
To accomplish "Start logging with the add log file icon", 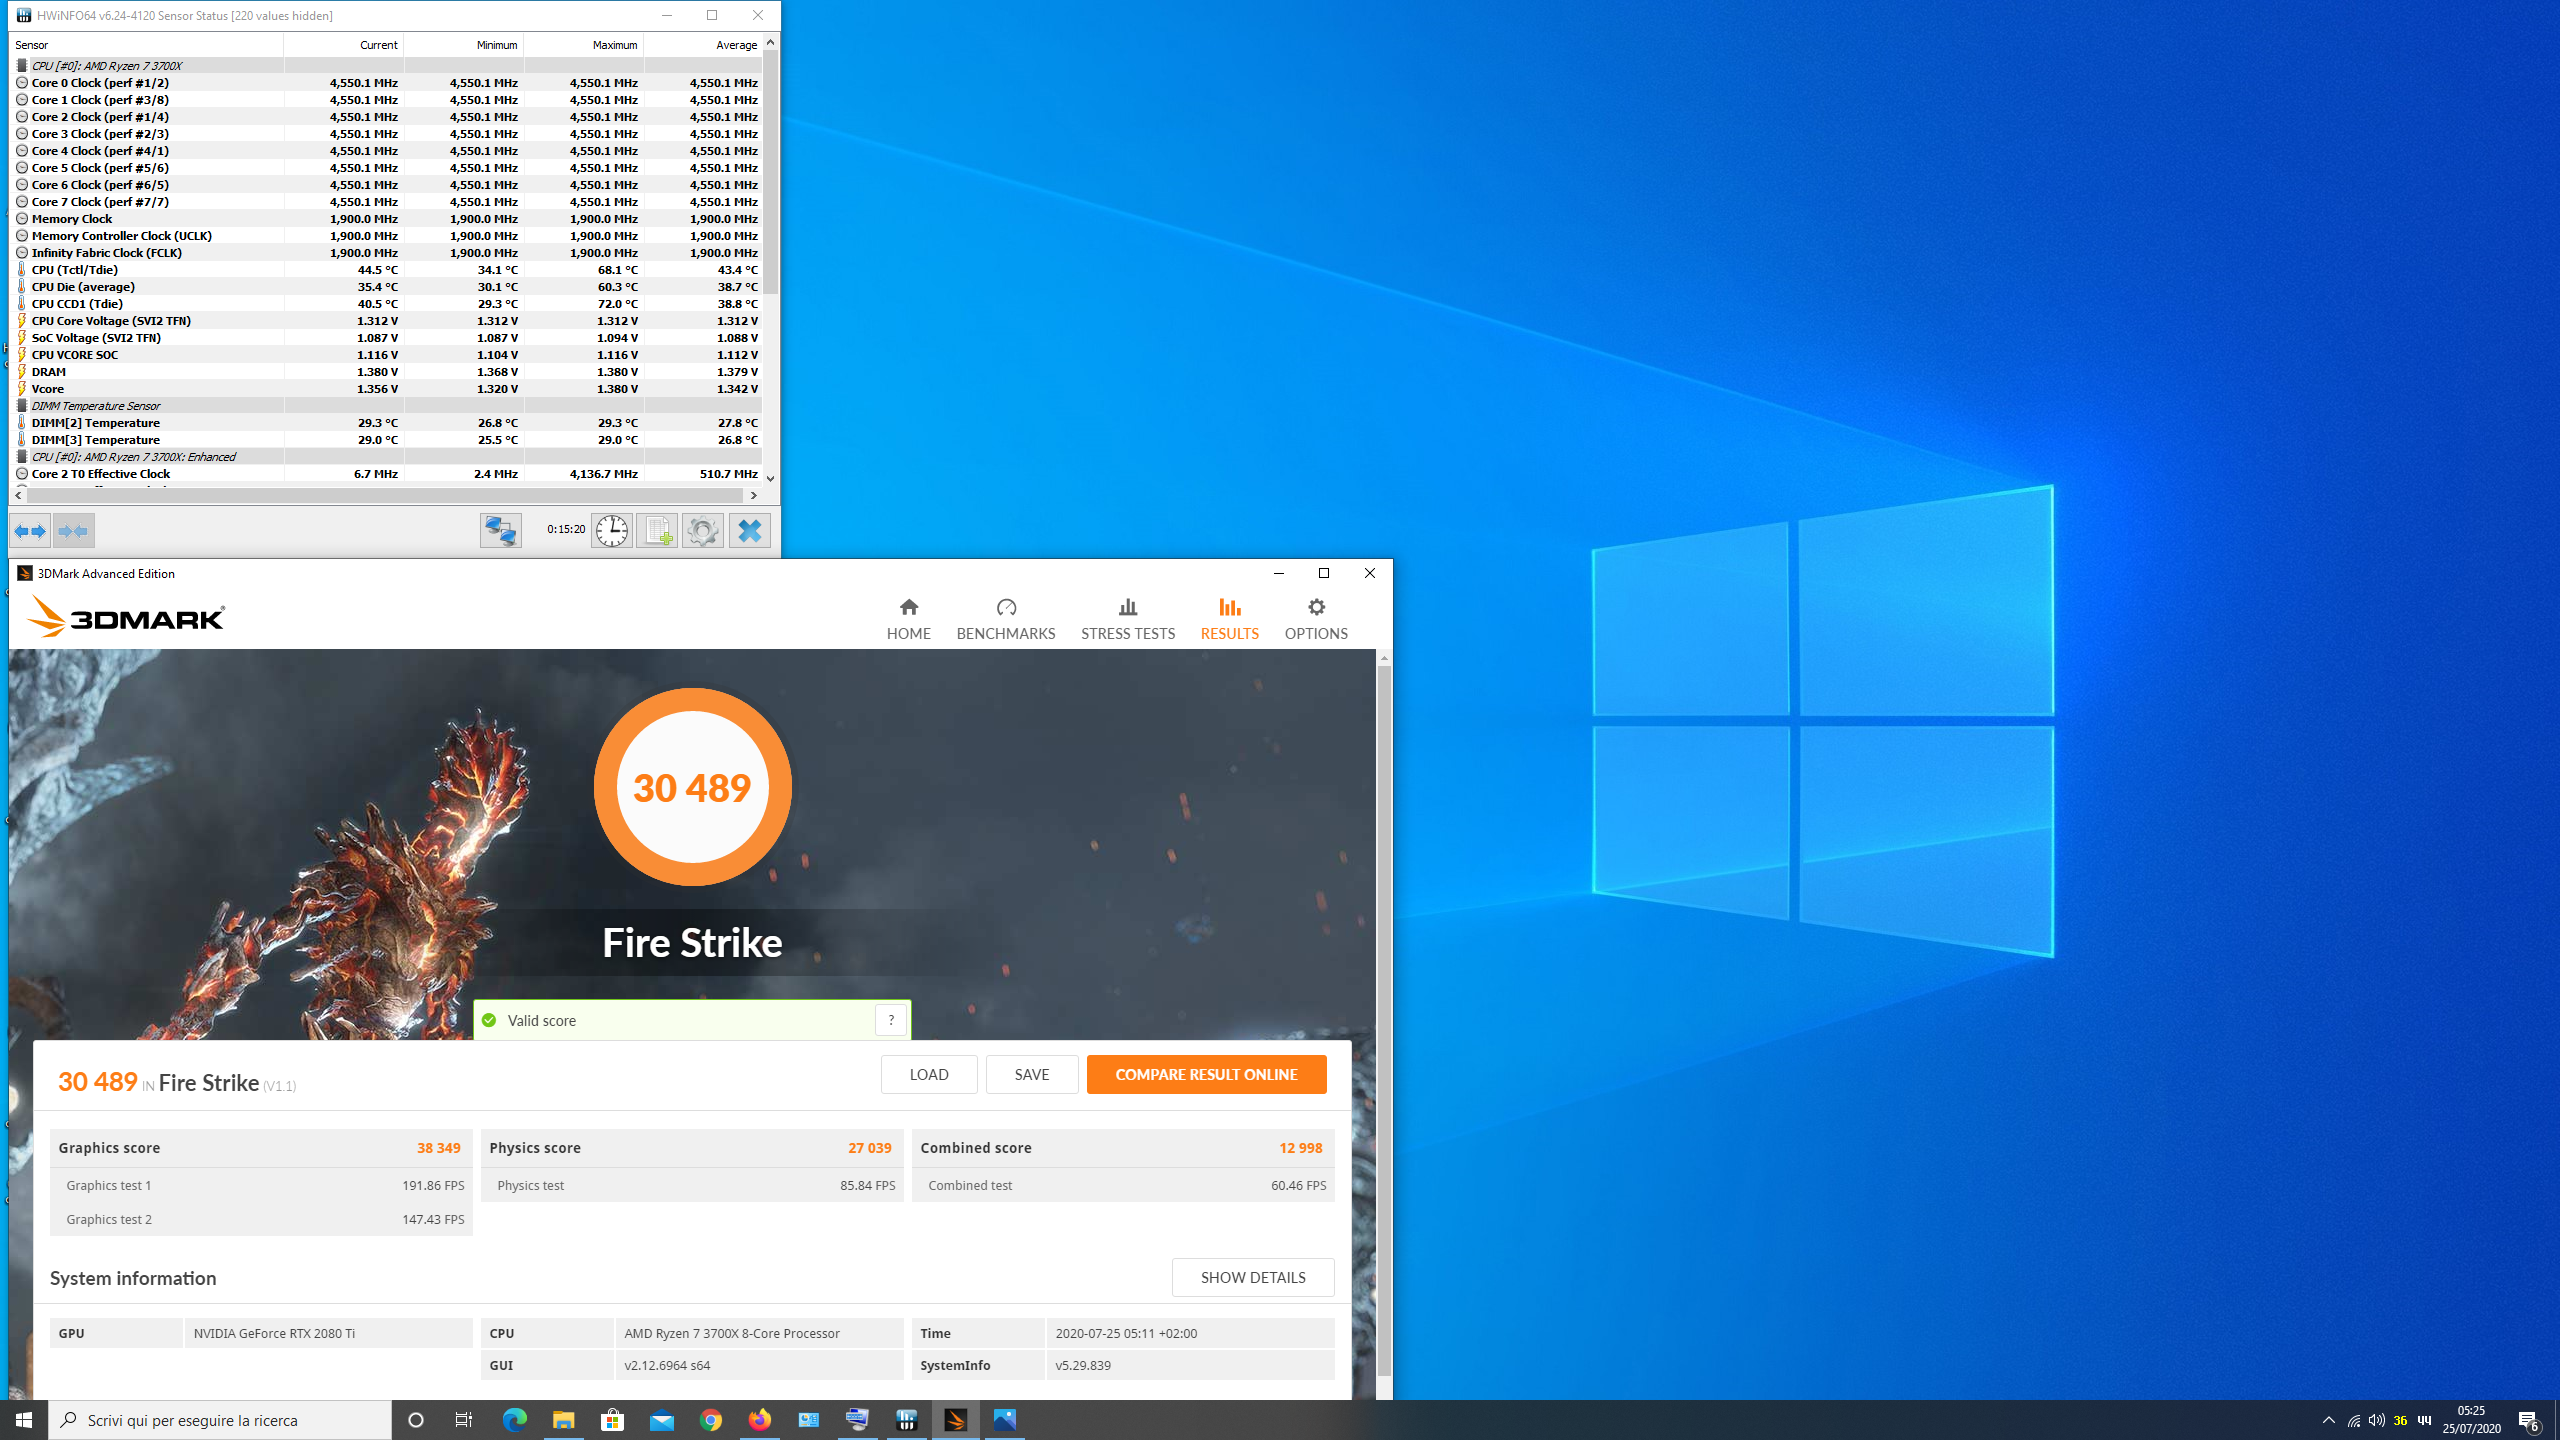I will click(657, 531).
